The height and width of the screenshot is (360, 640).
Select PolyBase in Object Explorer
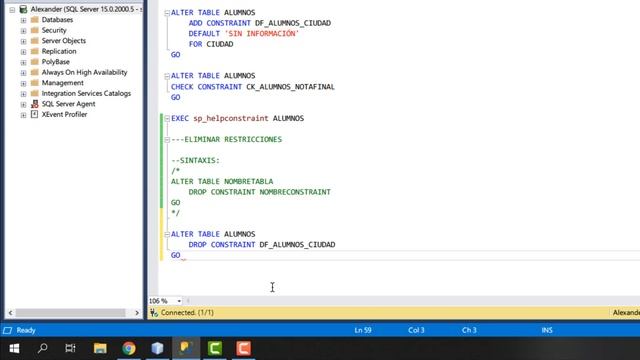[56, 62]
